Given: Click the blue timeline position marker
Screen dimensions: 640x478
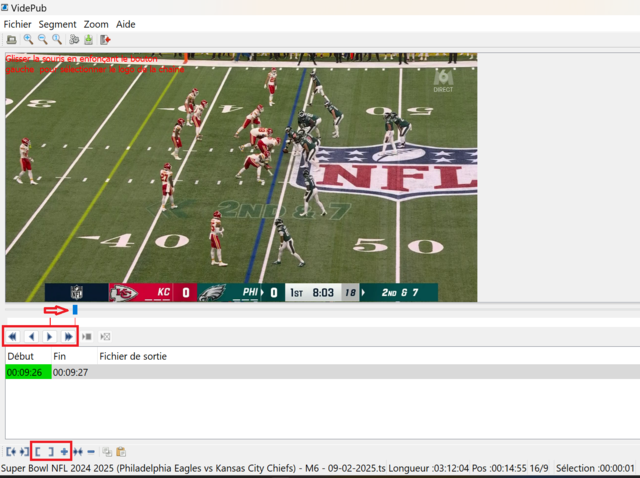Looking at the screenshot, I should pyautogui.click(x=75, y=310).
